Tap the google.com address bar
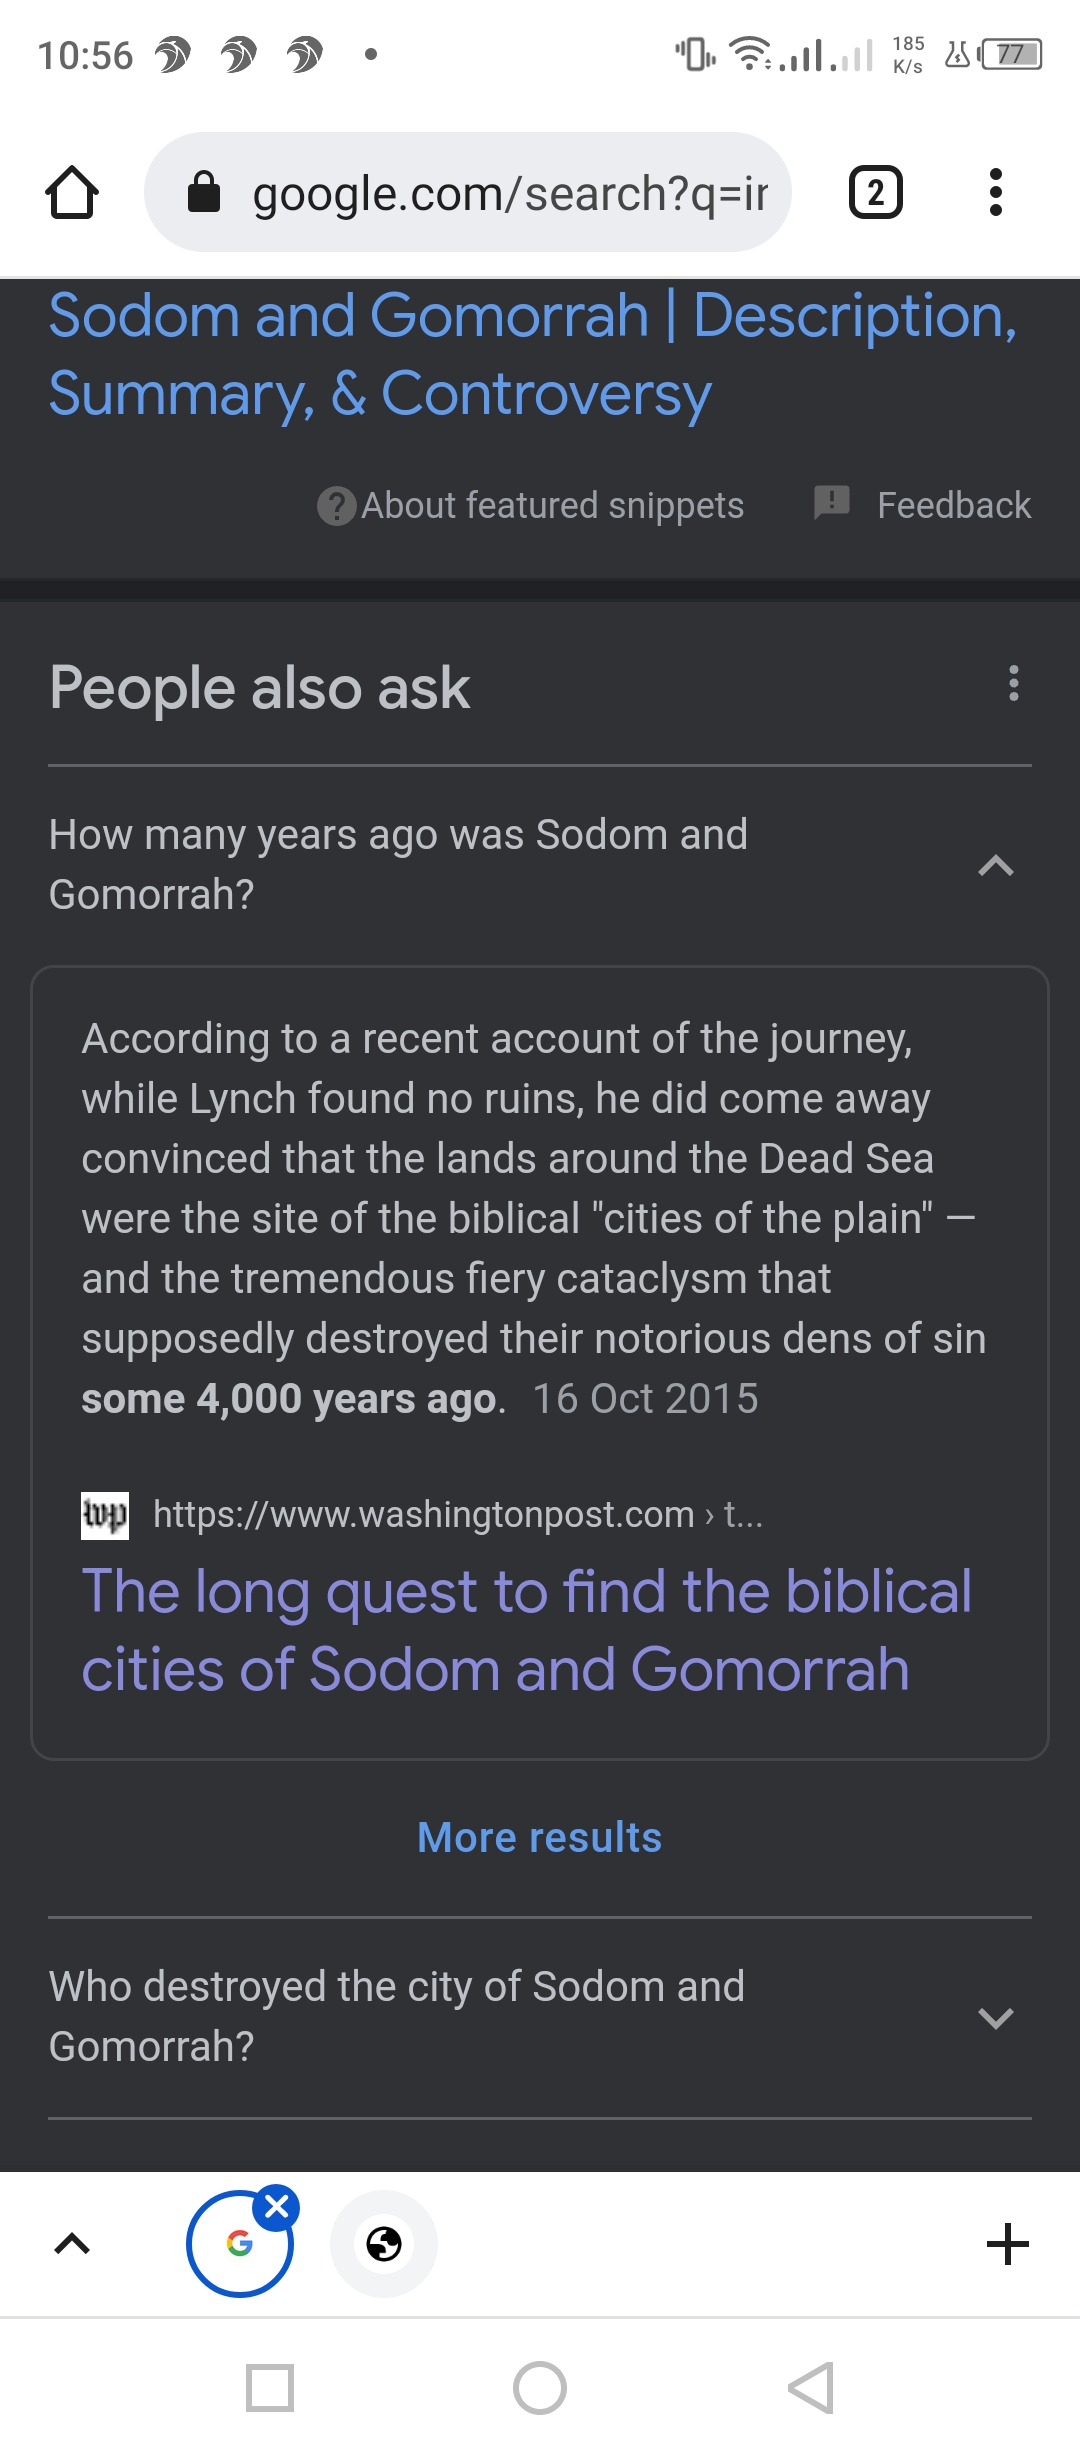 click(x=510, y=193)
